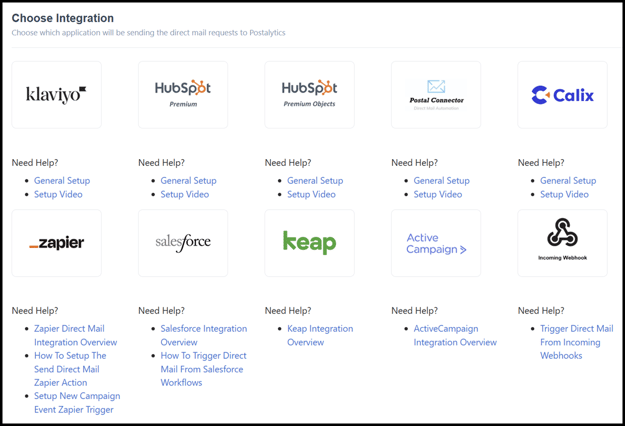Open General Setup under Postal Connector
Screen dimensions: 625x426
tap(442, 181)
